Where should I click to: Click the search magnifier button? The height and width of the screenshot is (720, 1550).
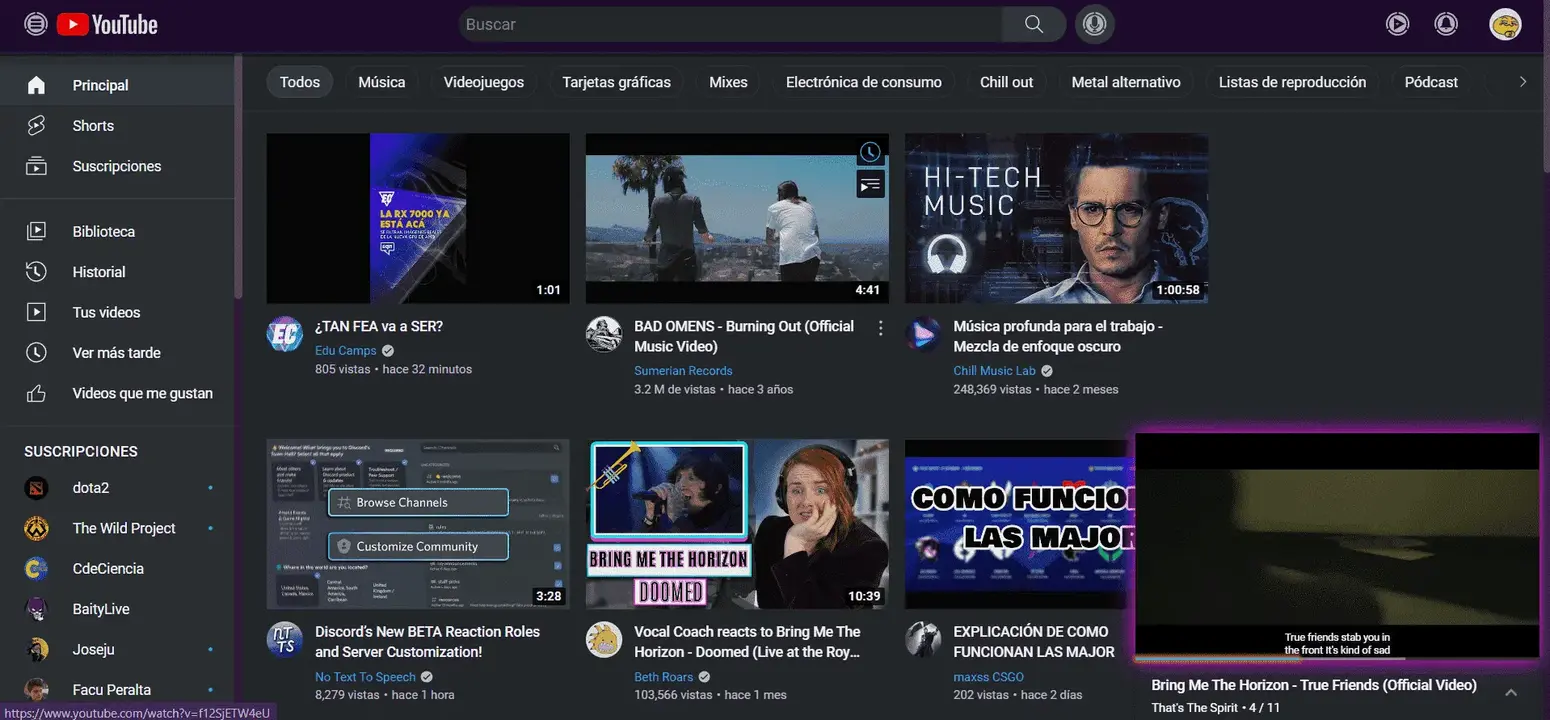[1034, 24]
